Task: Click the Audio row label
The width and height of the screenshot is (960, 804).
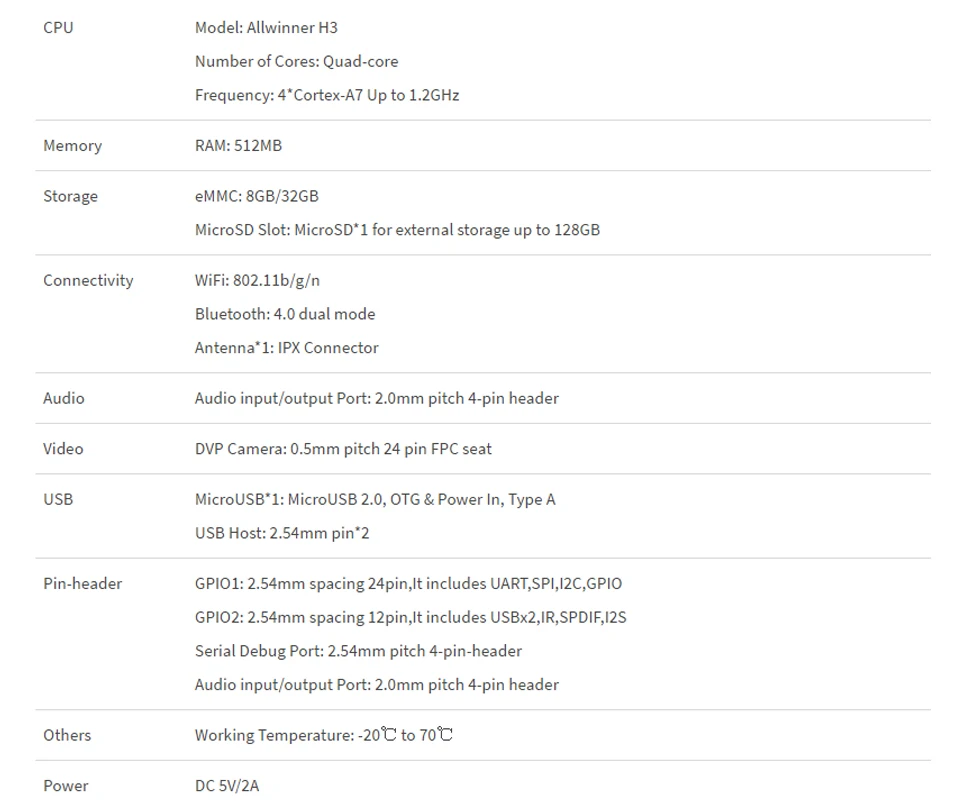Action: tap(64, 399)
